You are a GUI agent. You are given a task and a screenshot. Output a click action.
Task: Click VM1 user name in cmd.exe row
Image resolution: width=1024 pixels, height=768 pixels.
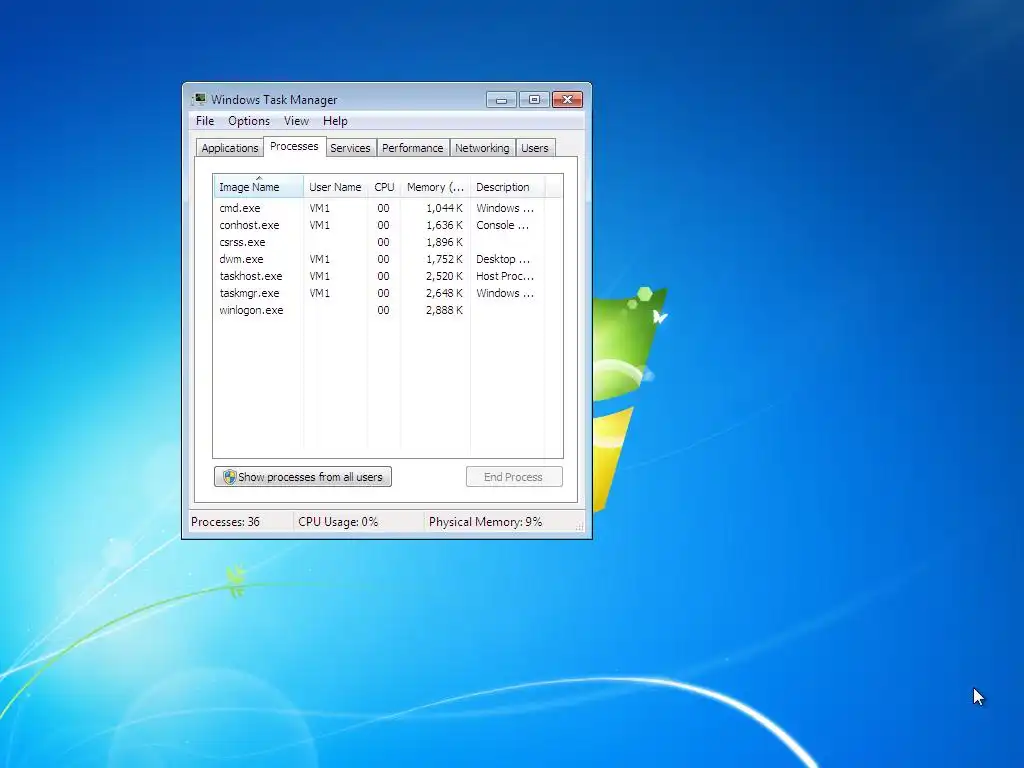click(x=319, y=208)
